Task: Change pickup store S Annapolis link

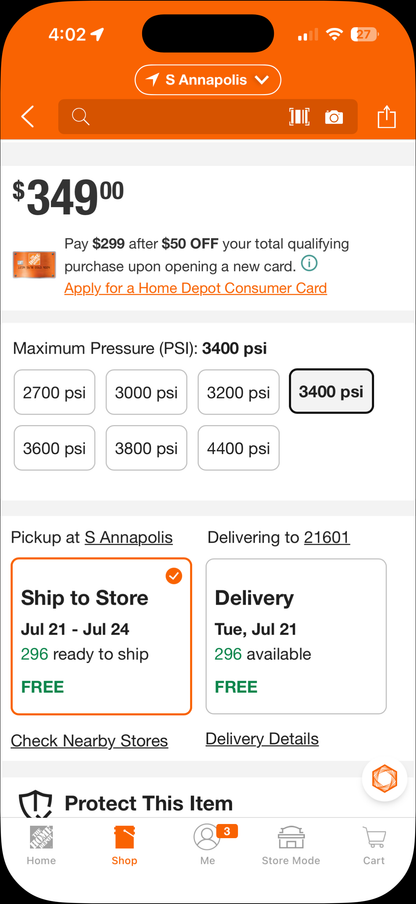Action: 128,537
